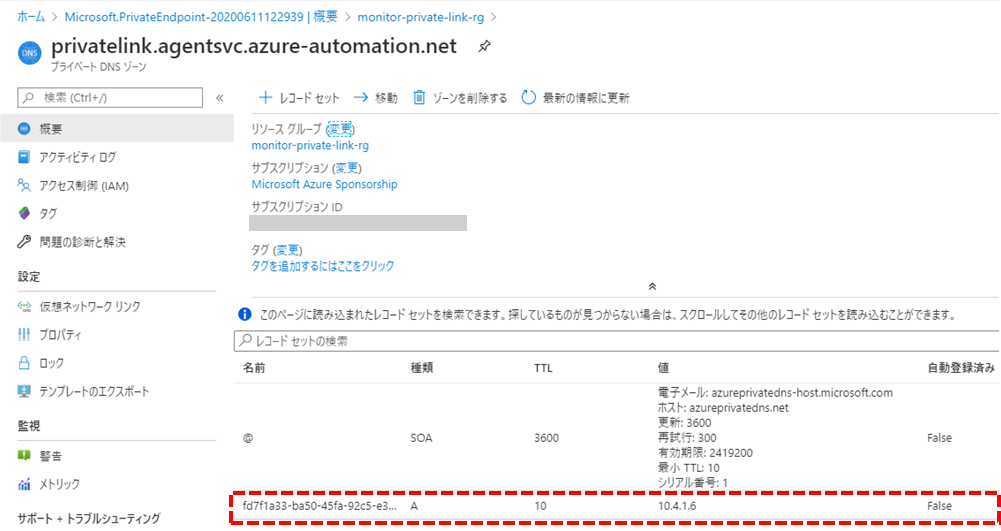The width and height of the screenshot is (1001, 531).
Task: Open サポート + トラブルシューティング section
Action: coord(89,518)
